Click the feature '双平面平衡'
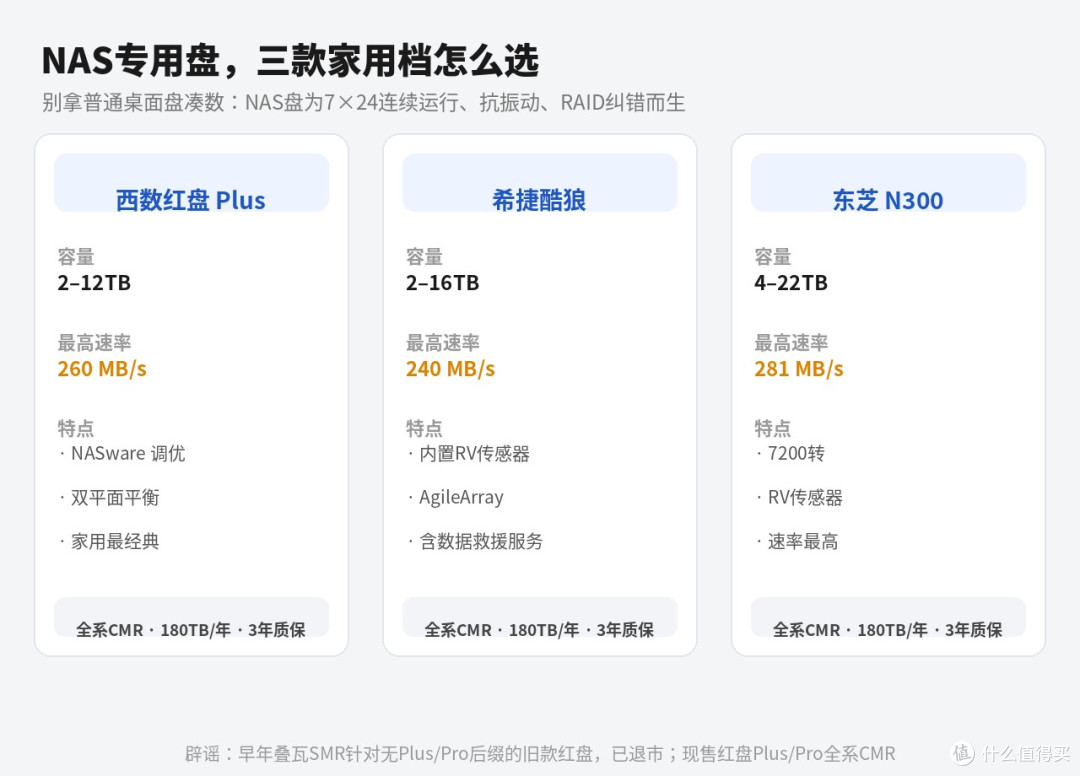This screenshot has width=1080, height=776. coord(115,498)
